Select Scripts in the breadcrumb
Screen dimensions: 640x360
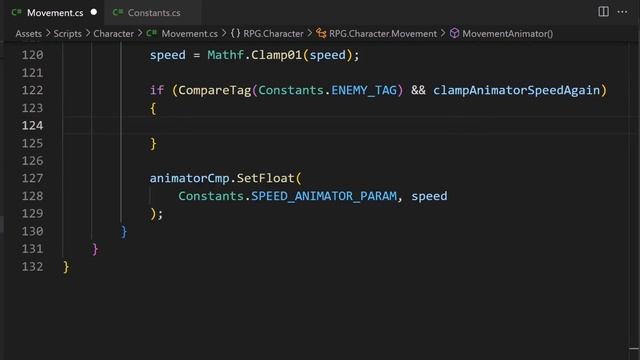67,34
